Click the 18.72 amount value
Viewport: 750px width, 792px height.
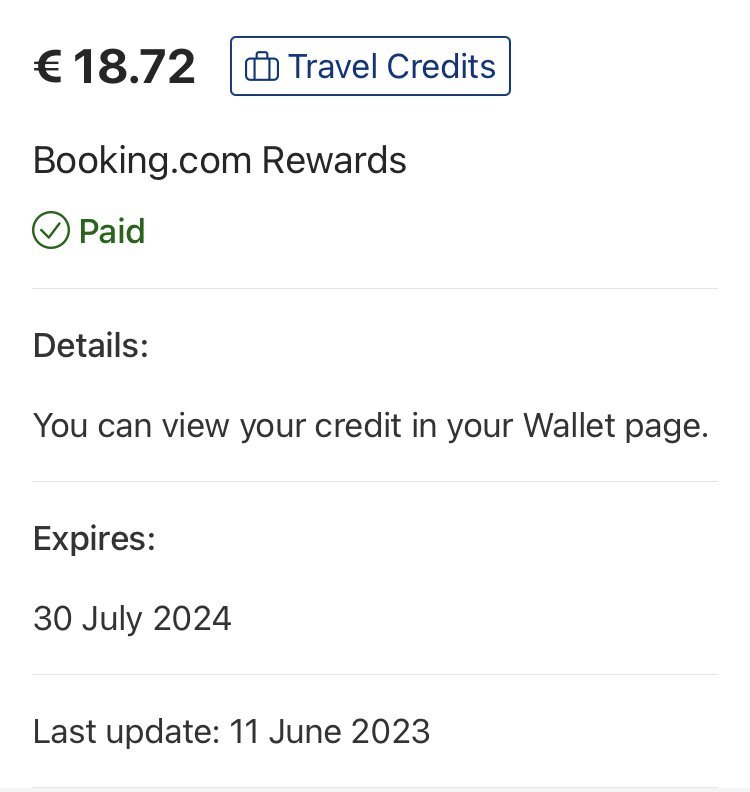click(134, 67)
